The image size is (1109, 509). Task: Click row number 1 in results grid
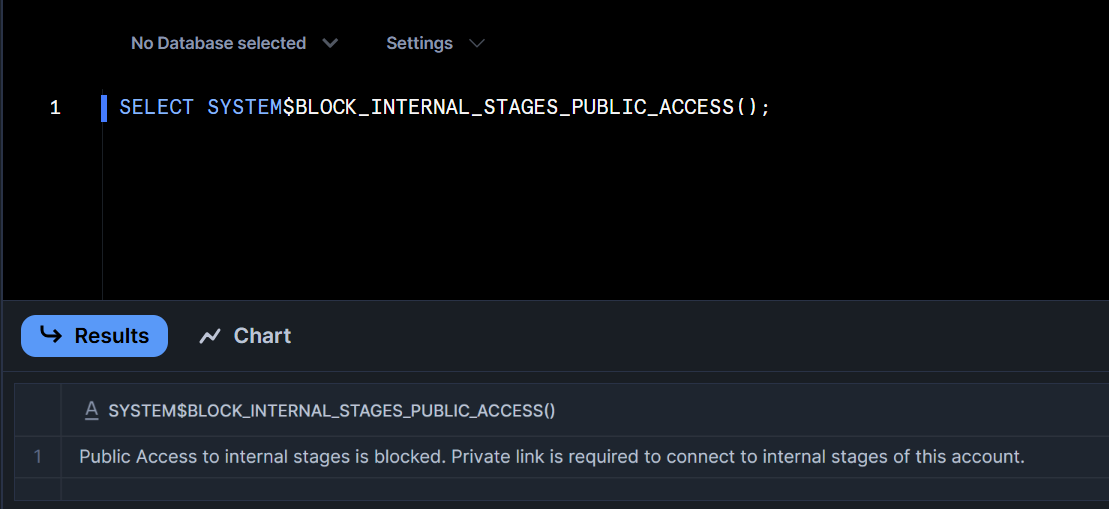[x=38, y=457]
